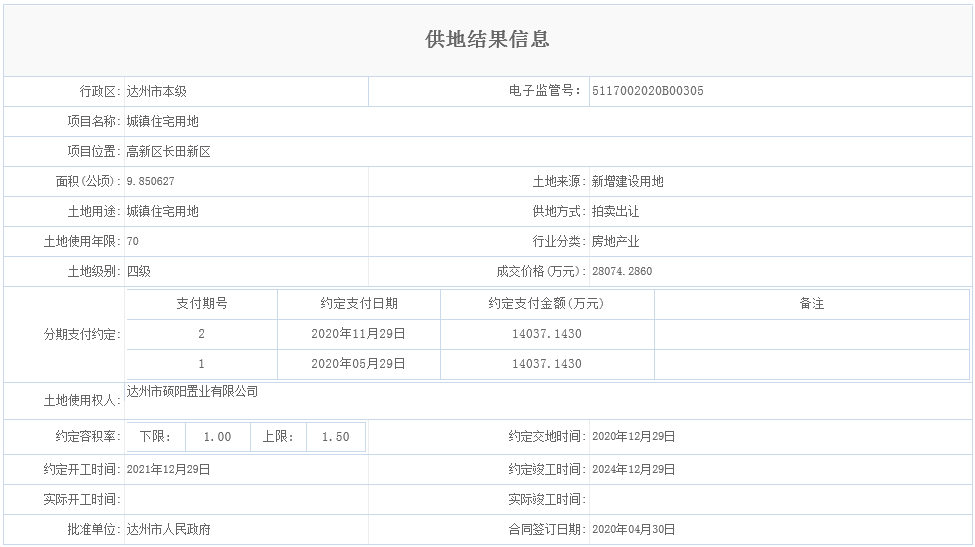Click the 约定容积率 label
This screenshot has width=975, height=547.
(88, 436)
